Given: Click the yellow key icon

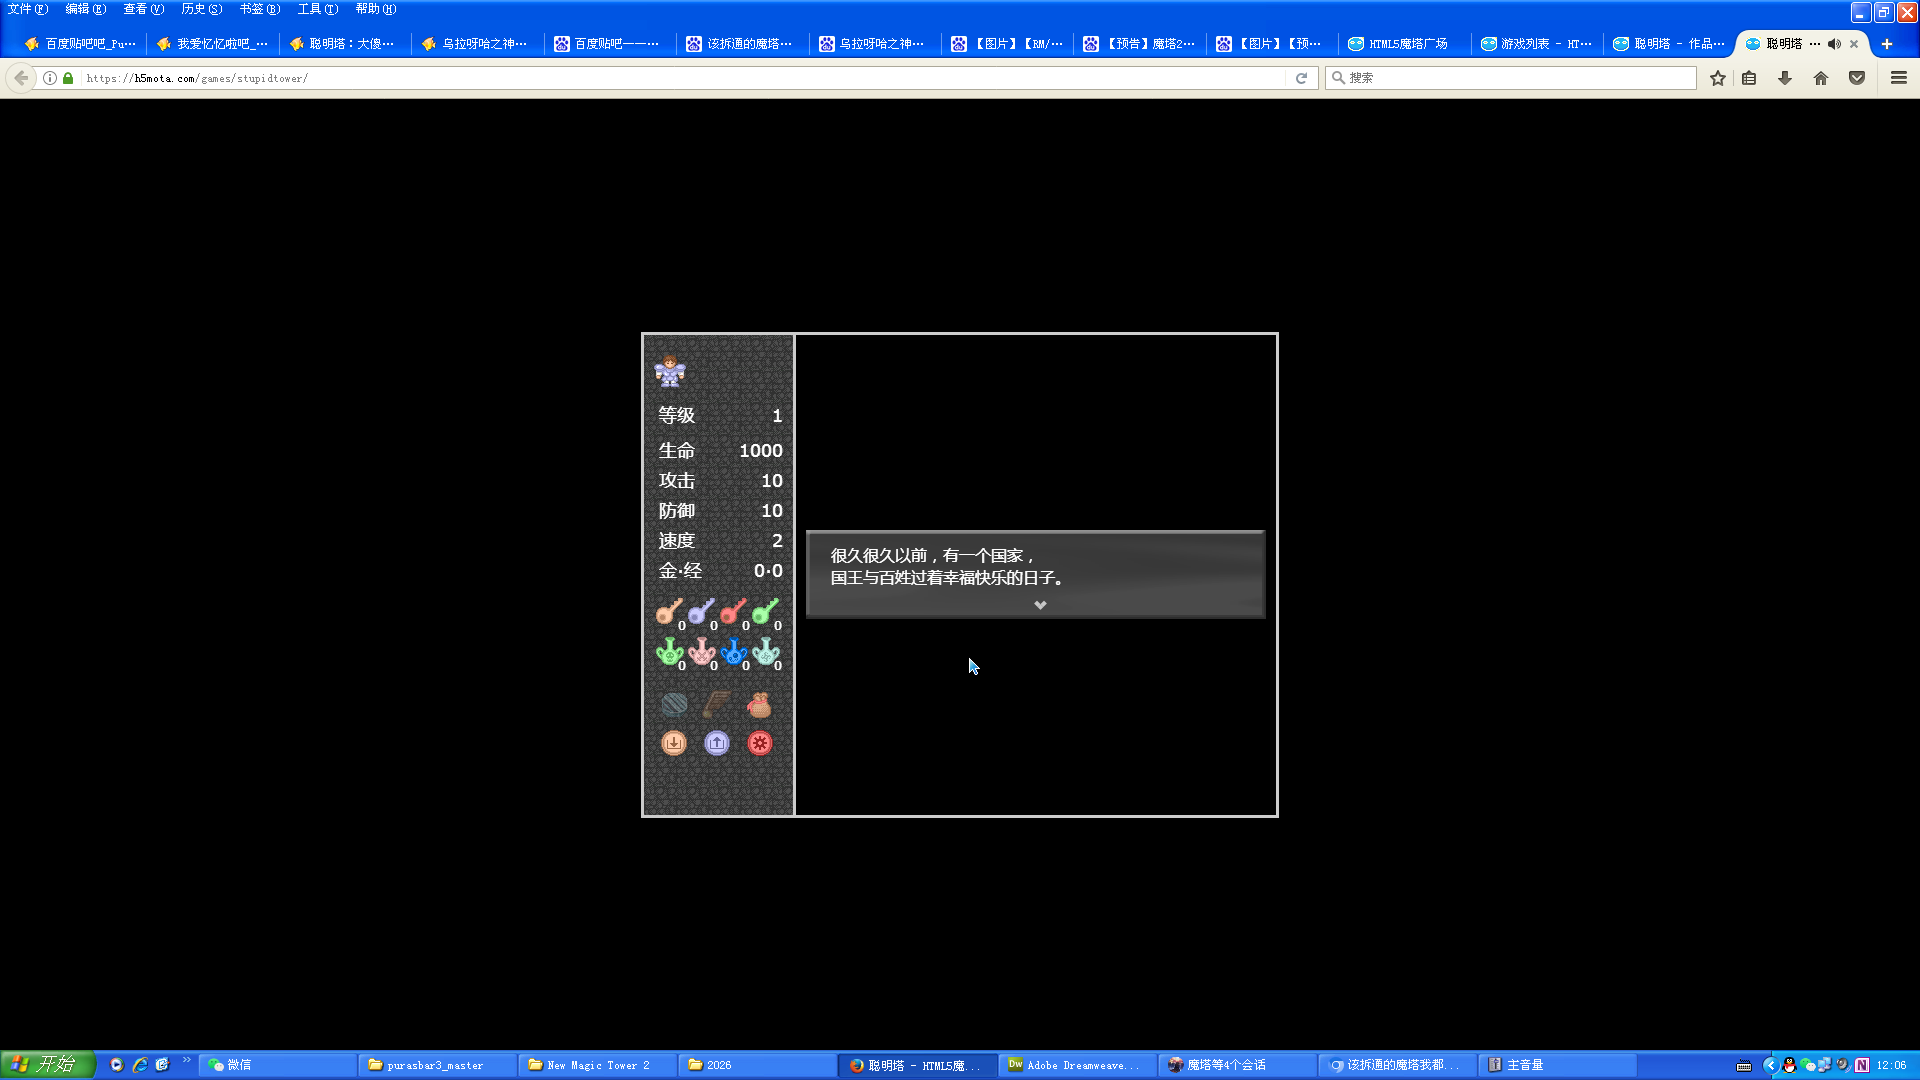Looking at the screenshot, I should click(x=668, y=611).
